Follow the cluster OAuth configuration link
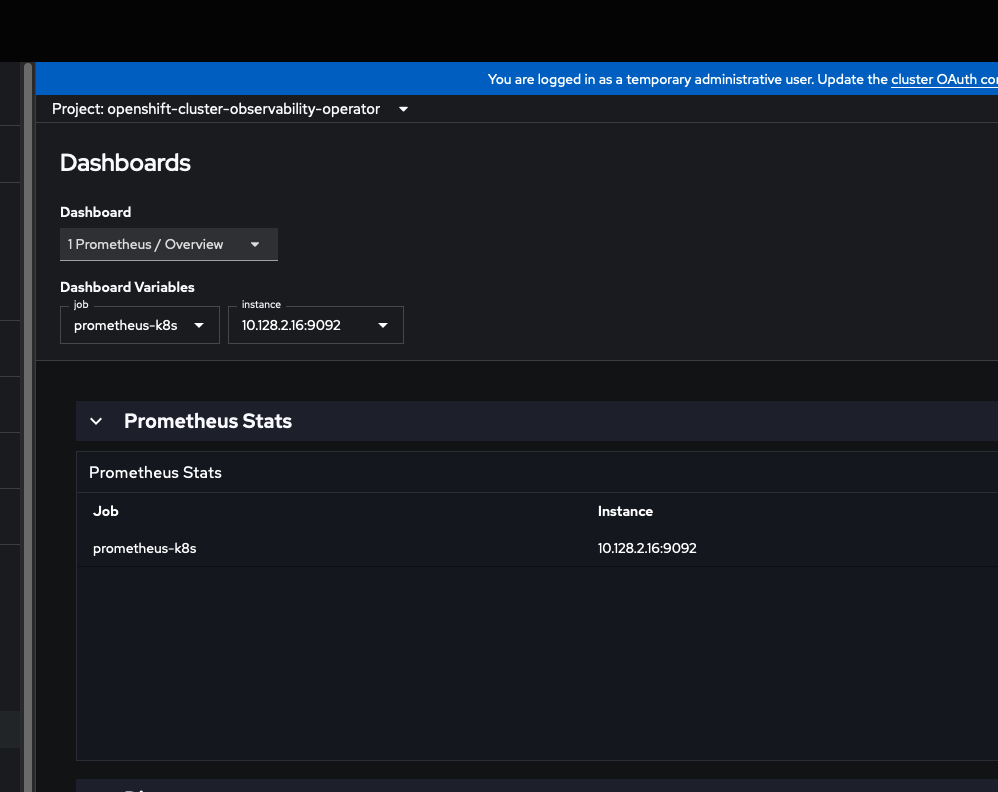Viewport: 998px width, 792px height. click(944, 80)
